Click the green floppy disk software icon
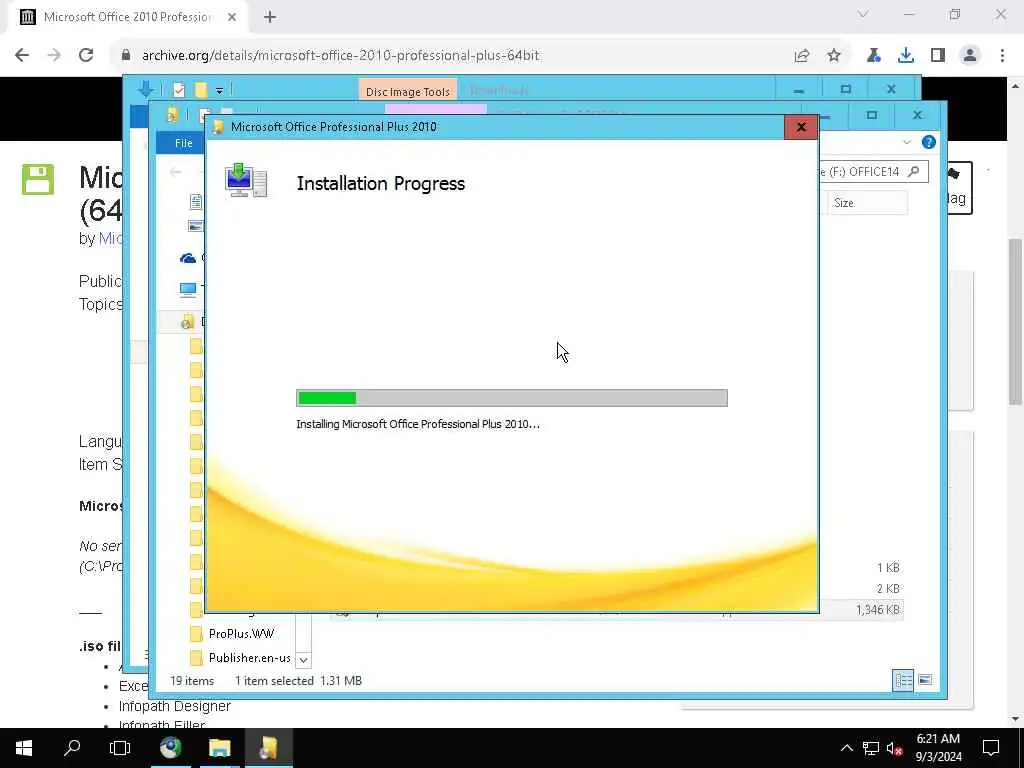 click(38, 180)
